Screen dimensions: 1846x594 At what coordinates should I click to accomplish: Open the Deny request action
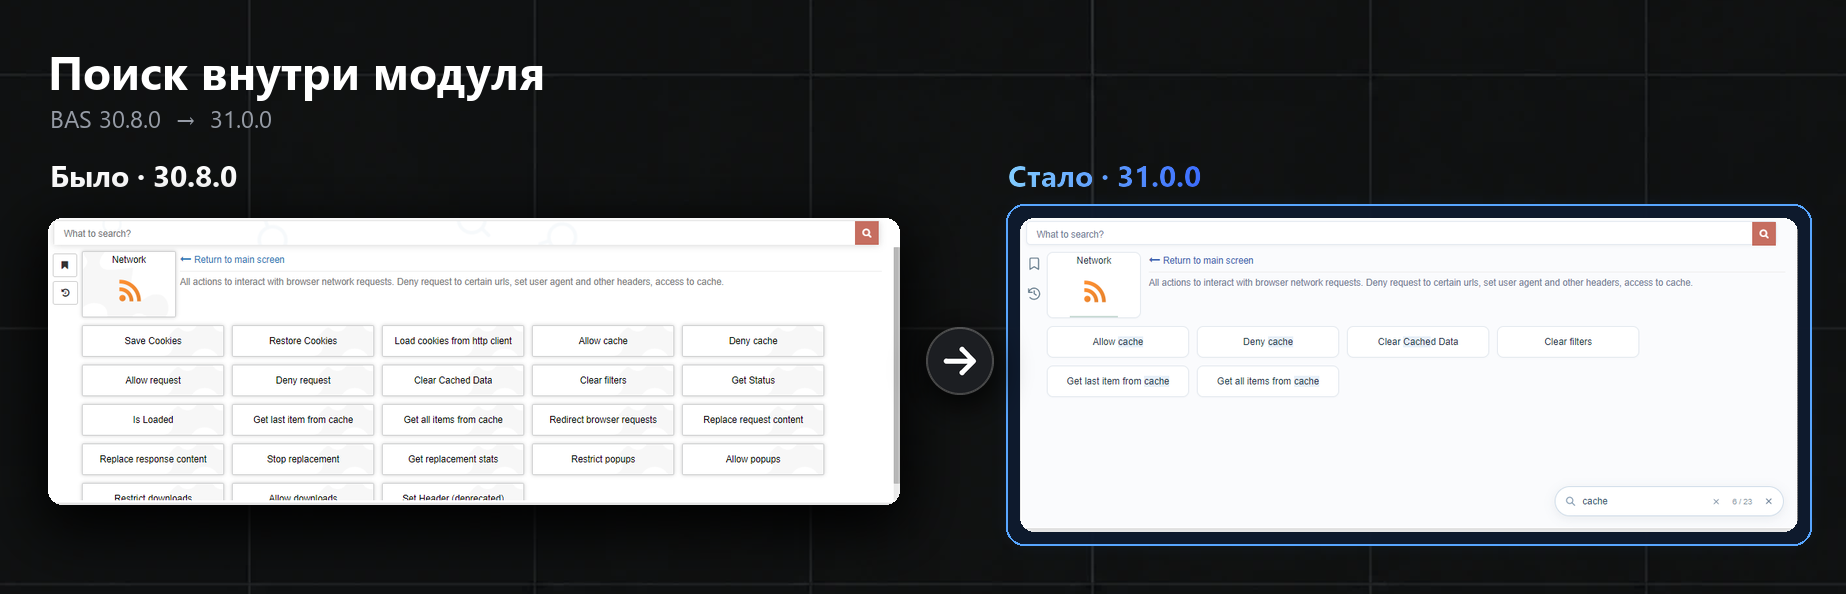tap(303, 380)
